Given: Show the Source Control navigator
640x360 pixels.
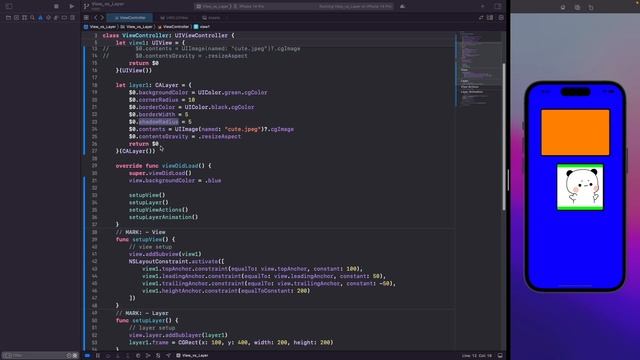Looking at the screenshot, I should (x=16, y=18).
